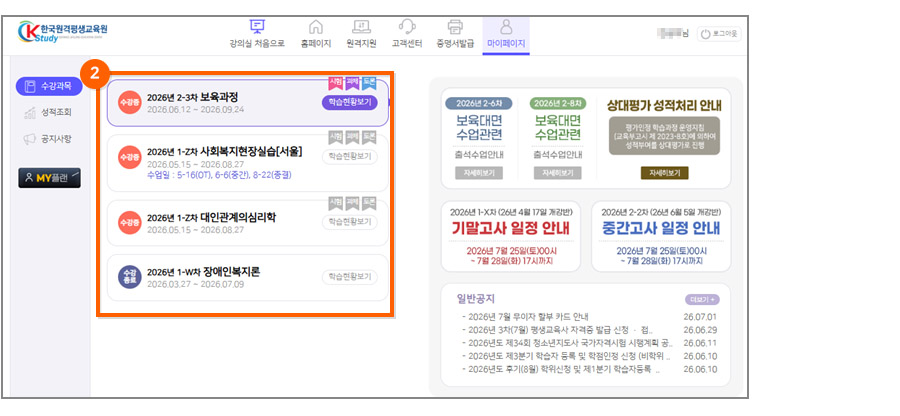Click the notice date 26.07.01

tap(700, 317)
